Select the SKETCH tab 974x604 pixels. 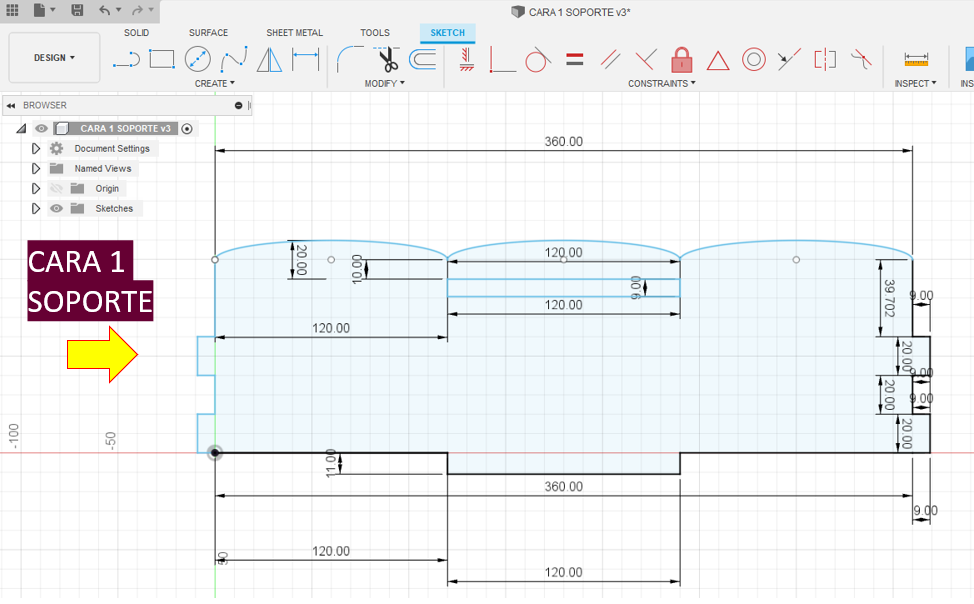point(447,33)
